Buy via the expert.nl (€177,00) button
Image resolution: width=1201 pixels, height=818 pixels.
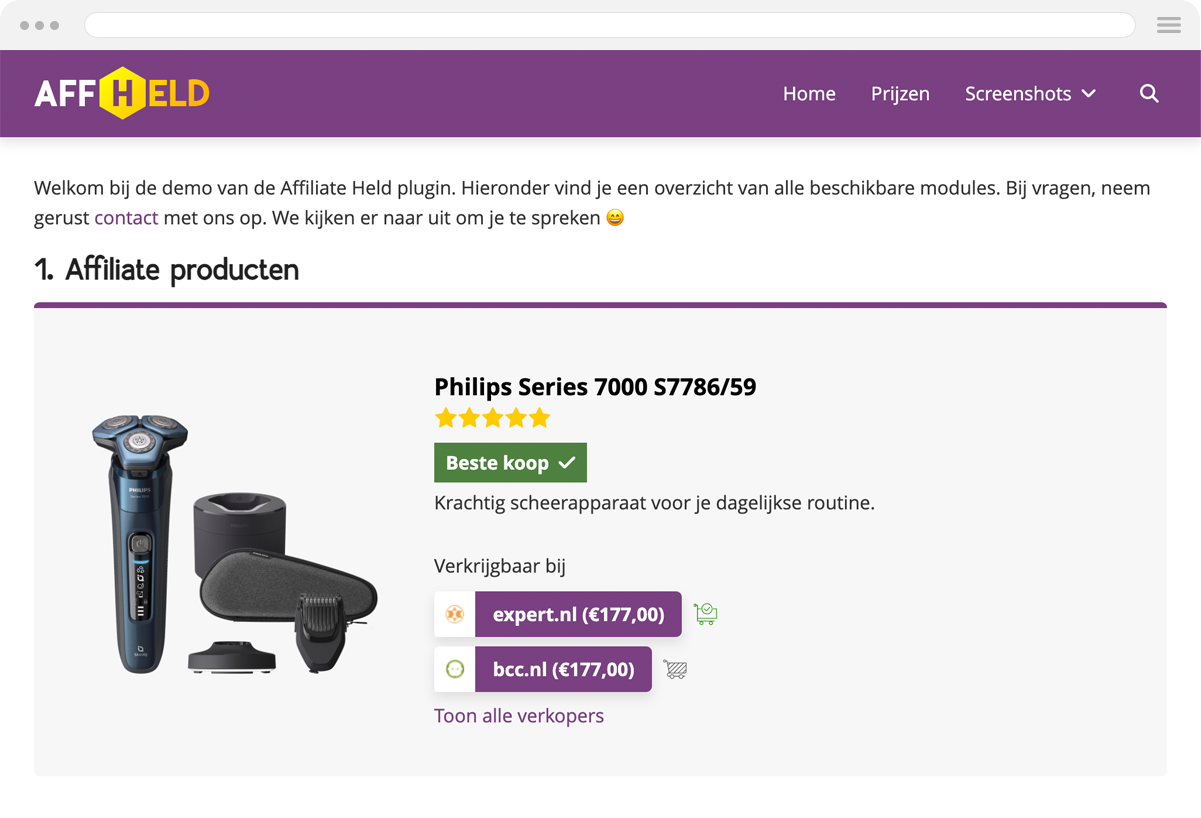578,613
